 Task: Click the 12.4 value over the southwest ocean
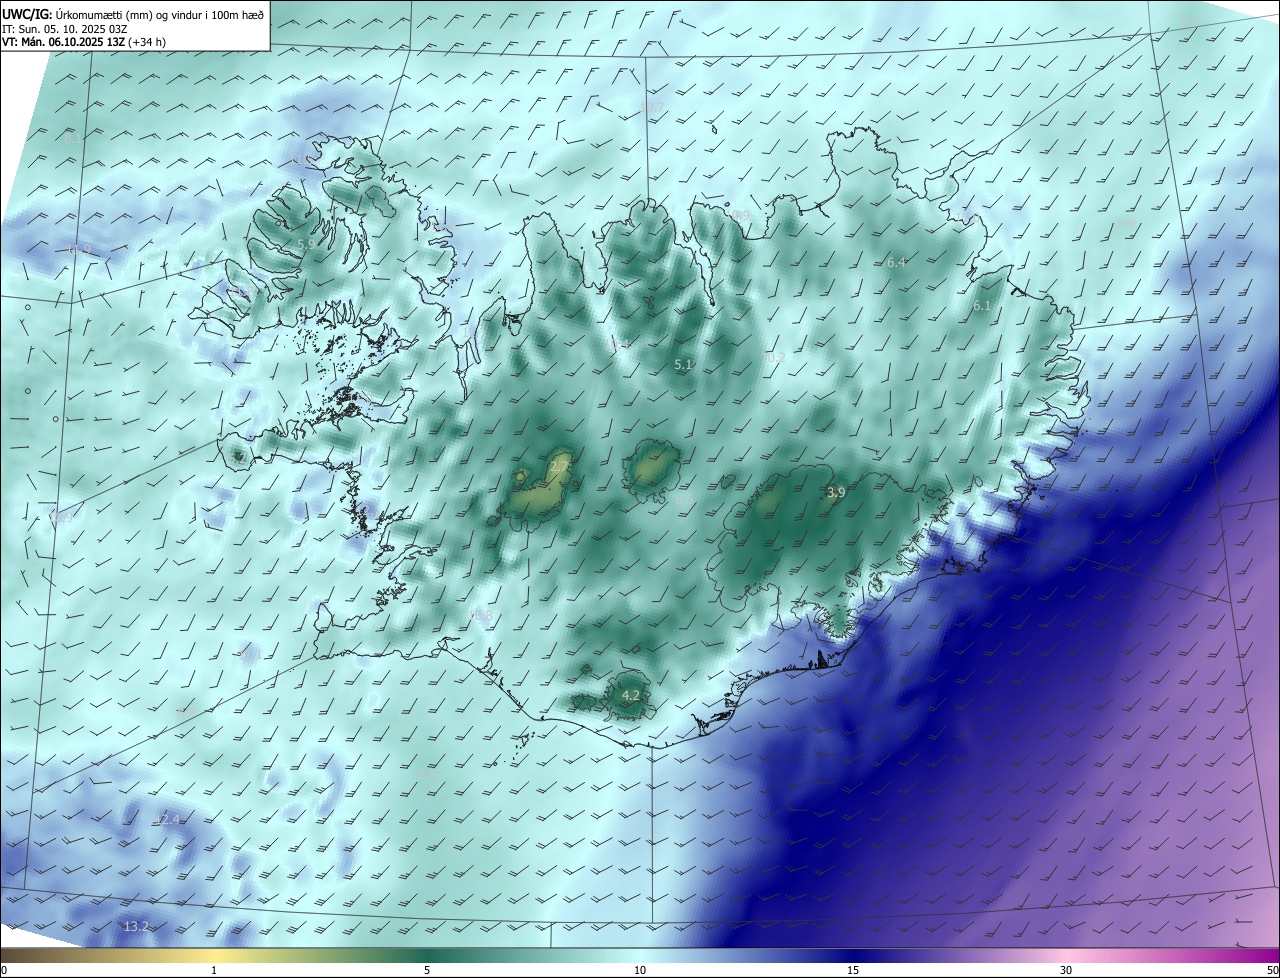[168, 819]
